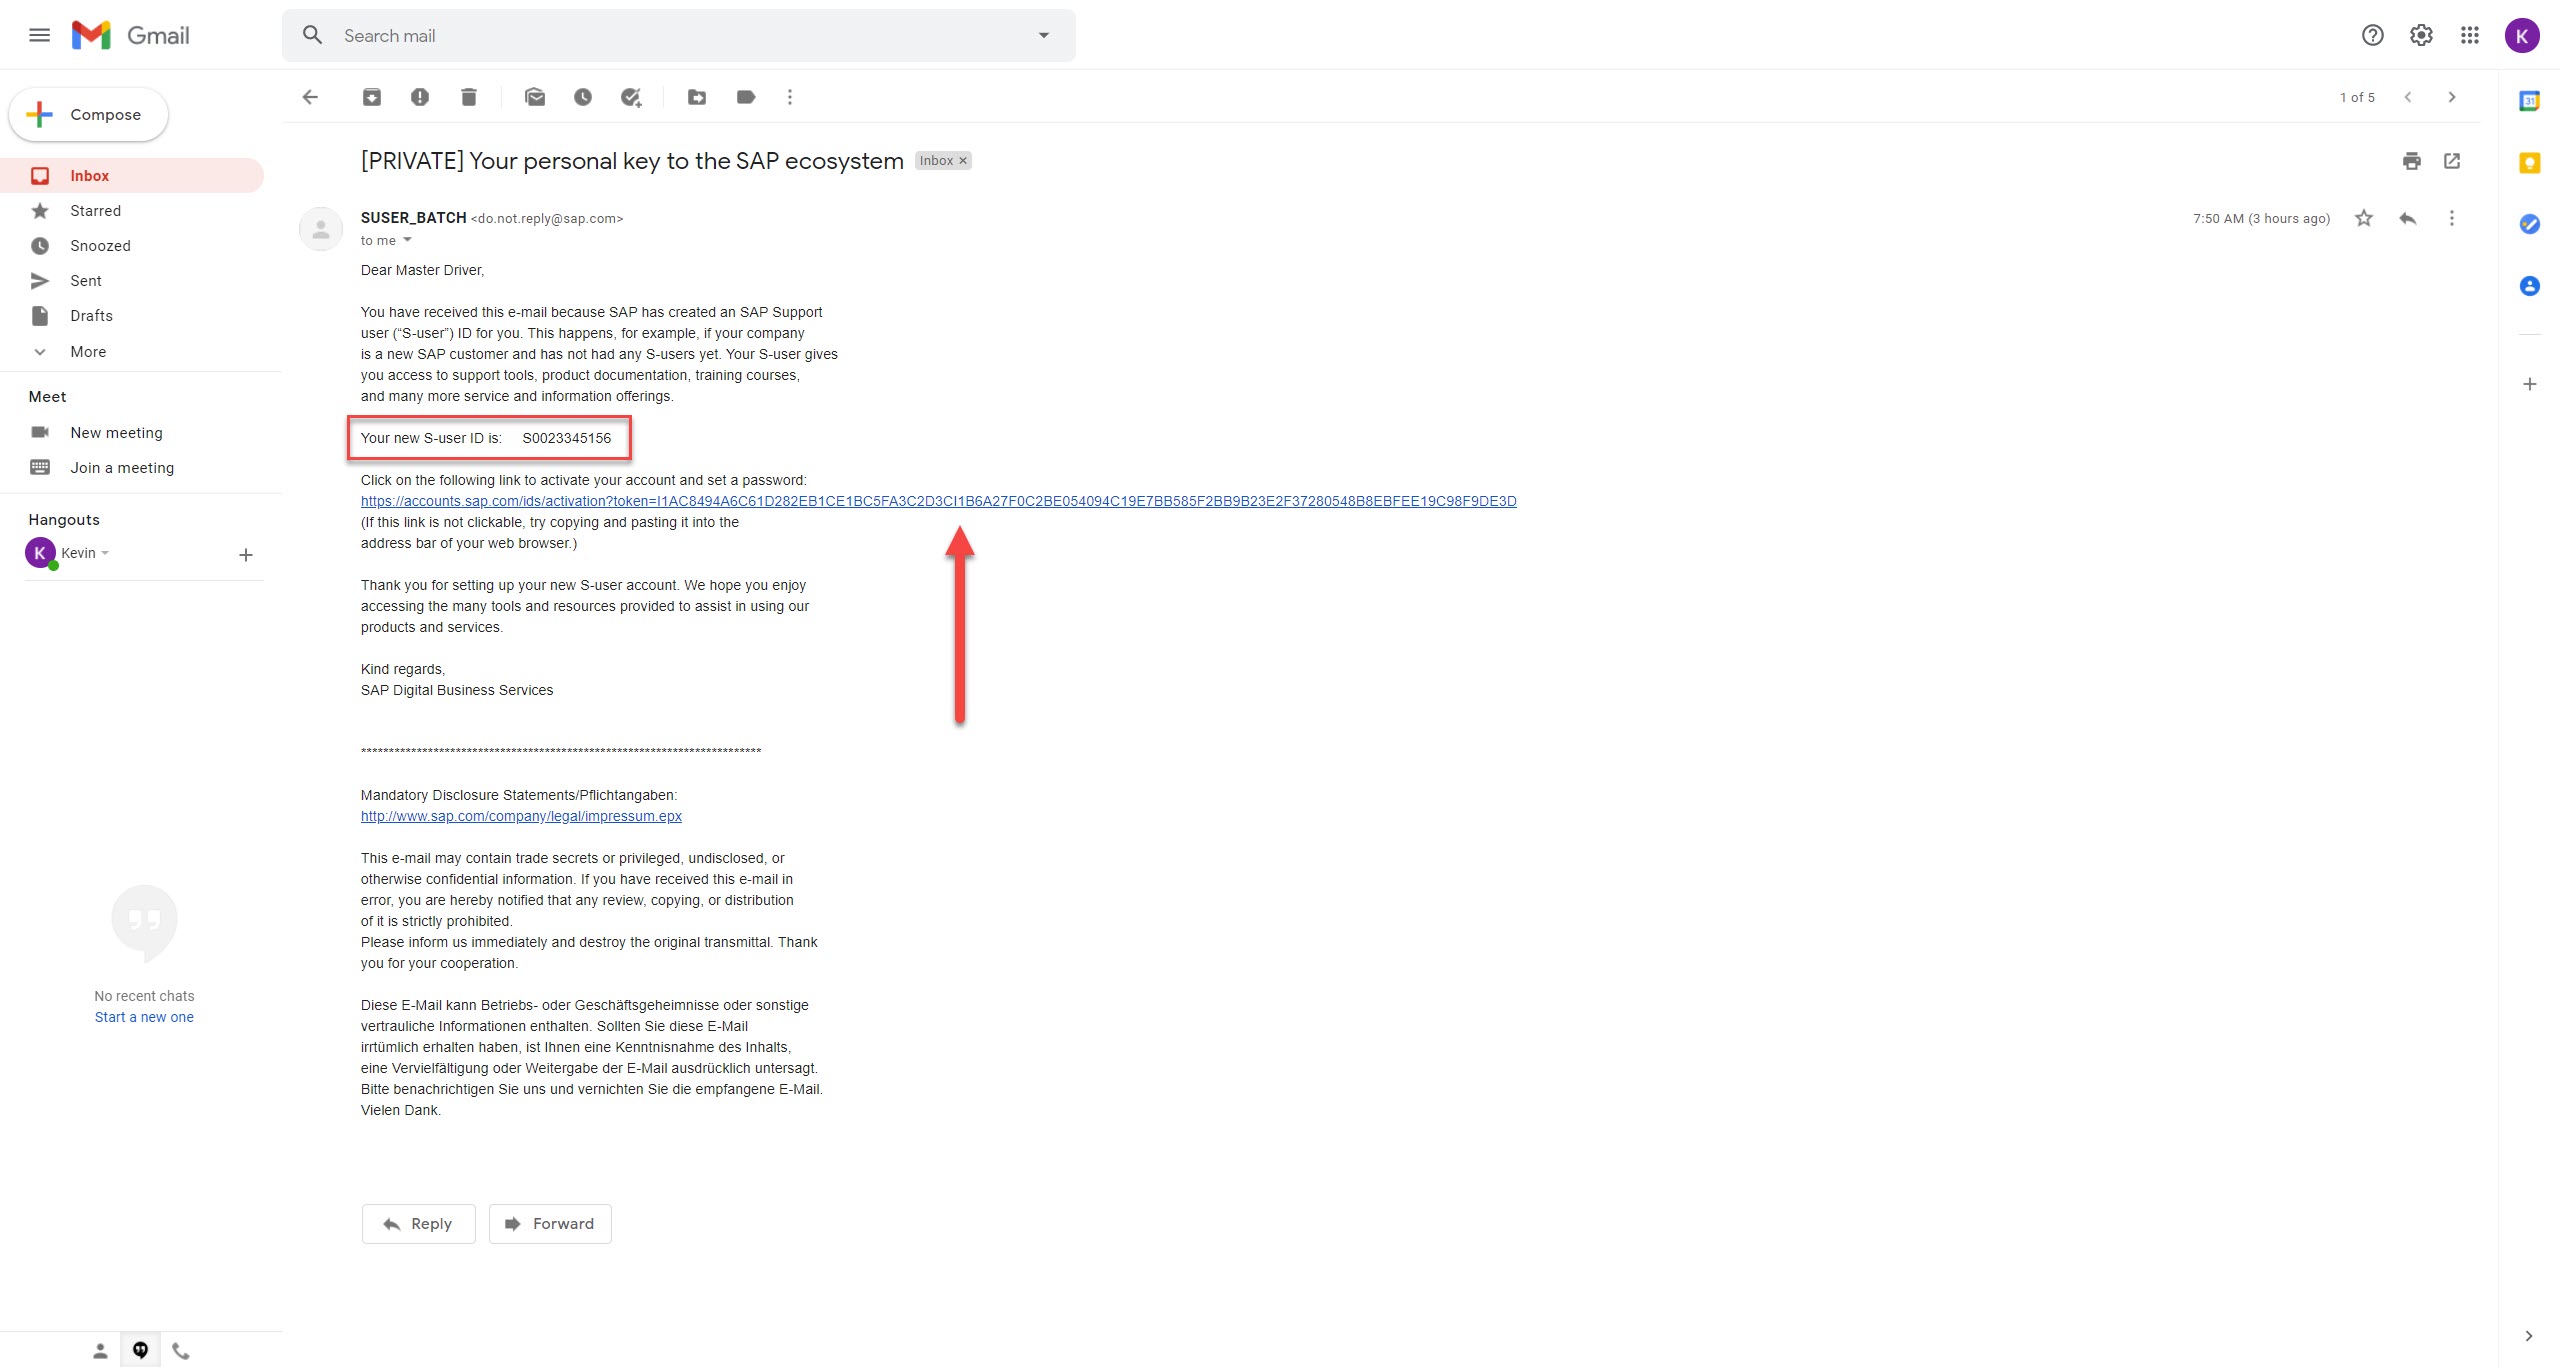Image resolution: width=2560 pixels, height=1367 pixels.
Task: Open the Drafts folder
Action: coord(132,316)
